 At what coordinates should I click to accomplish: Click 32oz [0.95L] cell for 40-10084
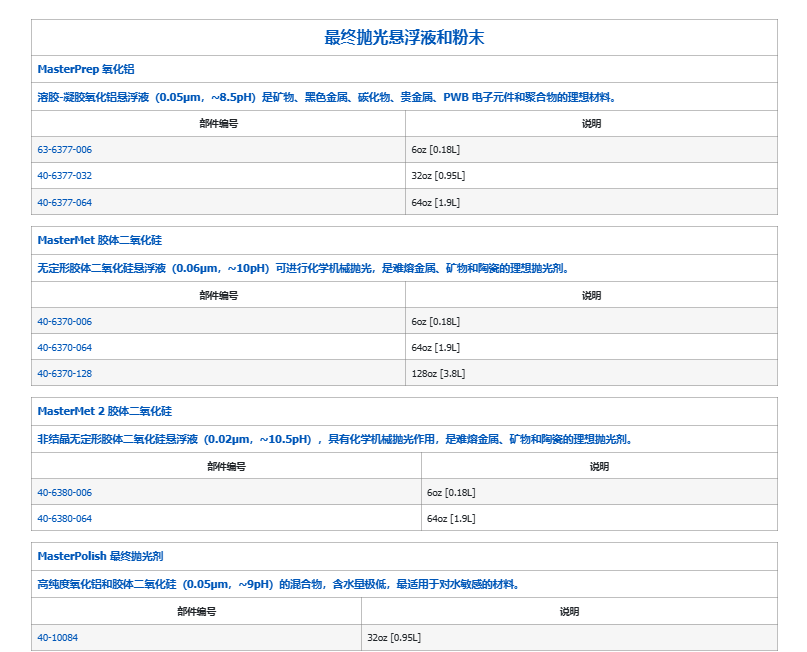point(569,637)
